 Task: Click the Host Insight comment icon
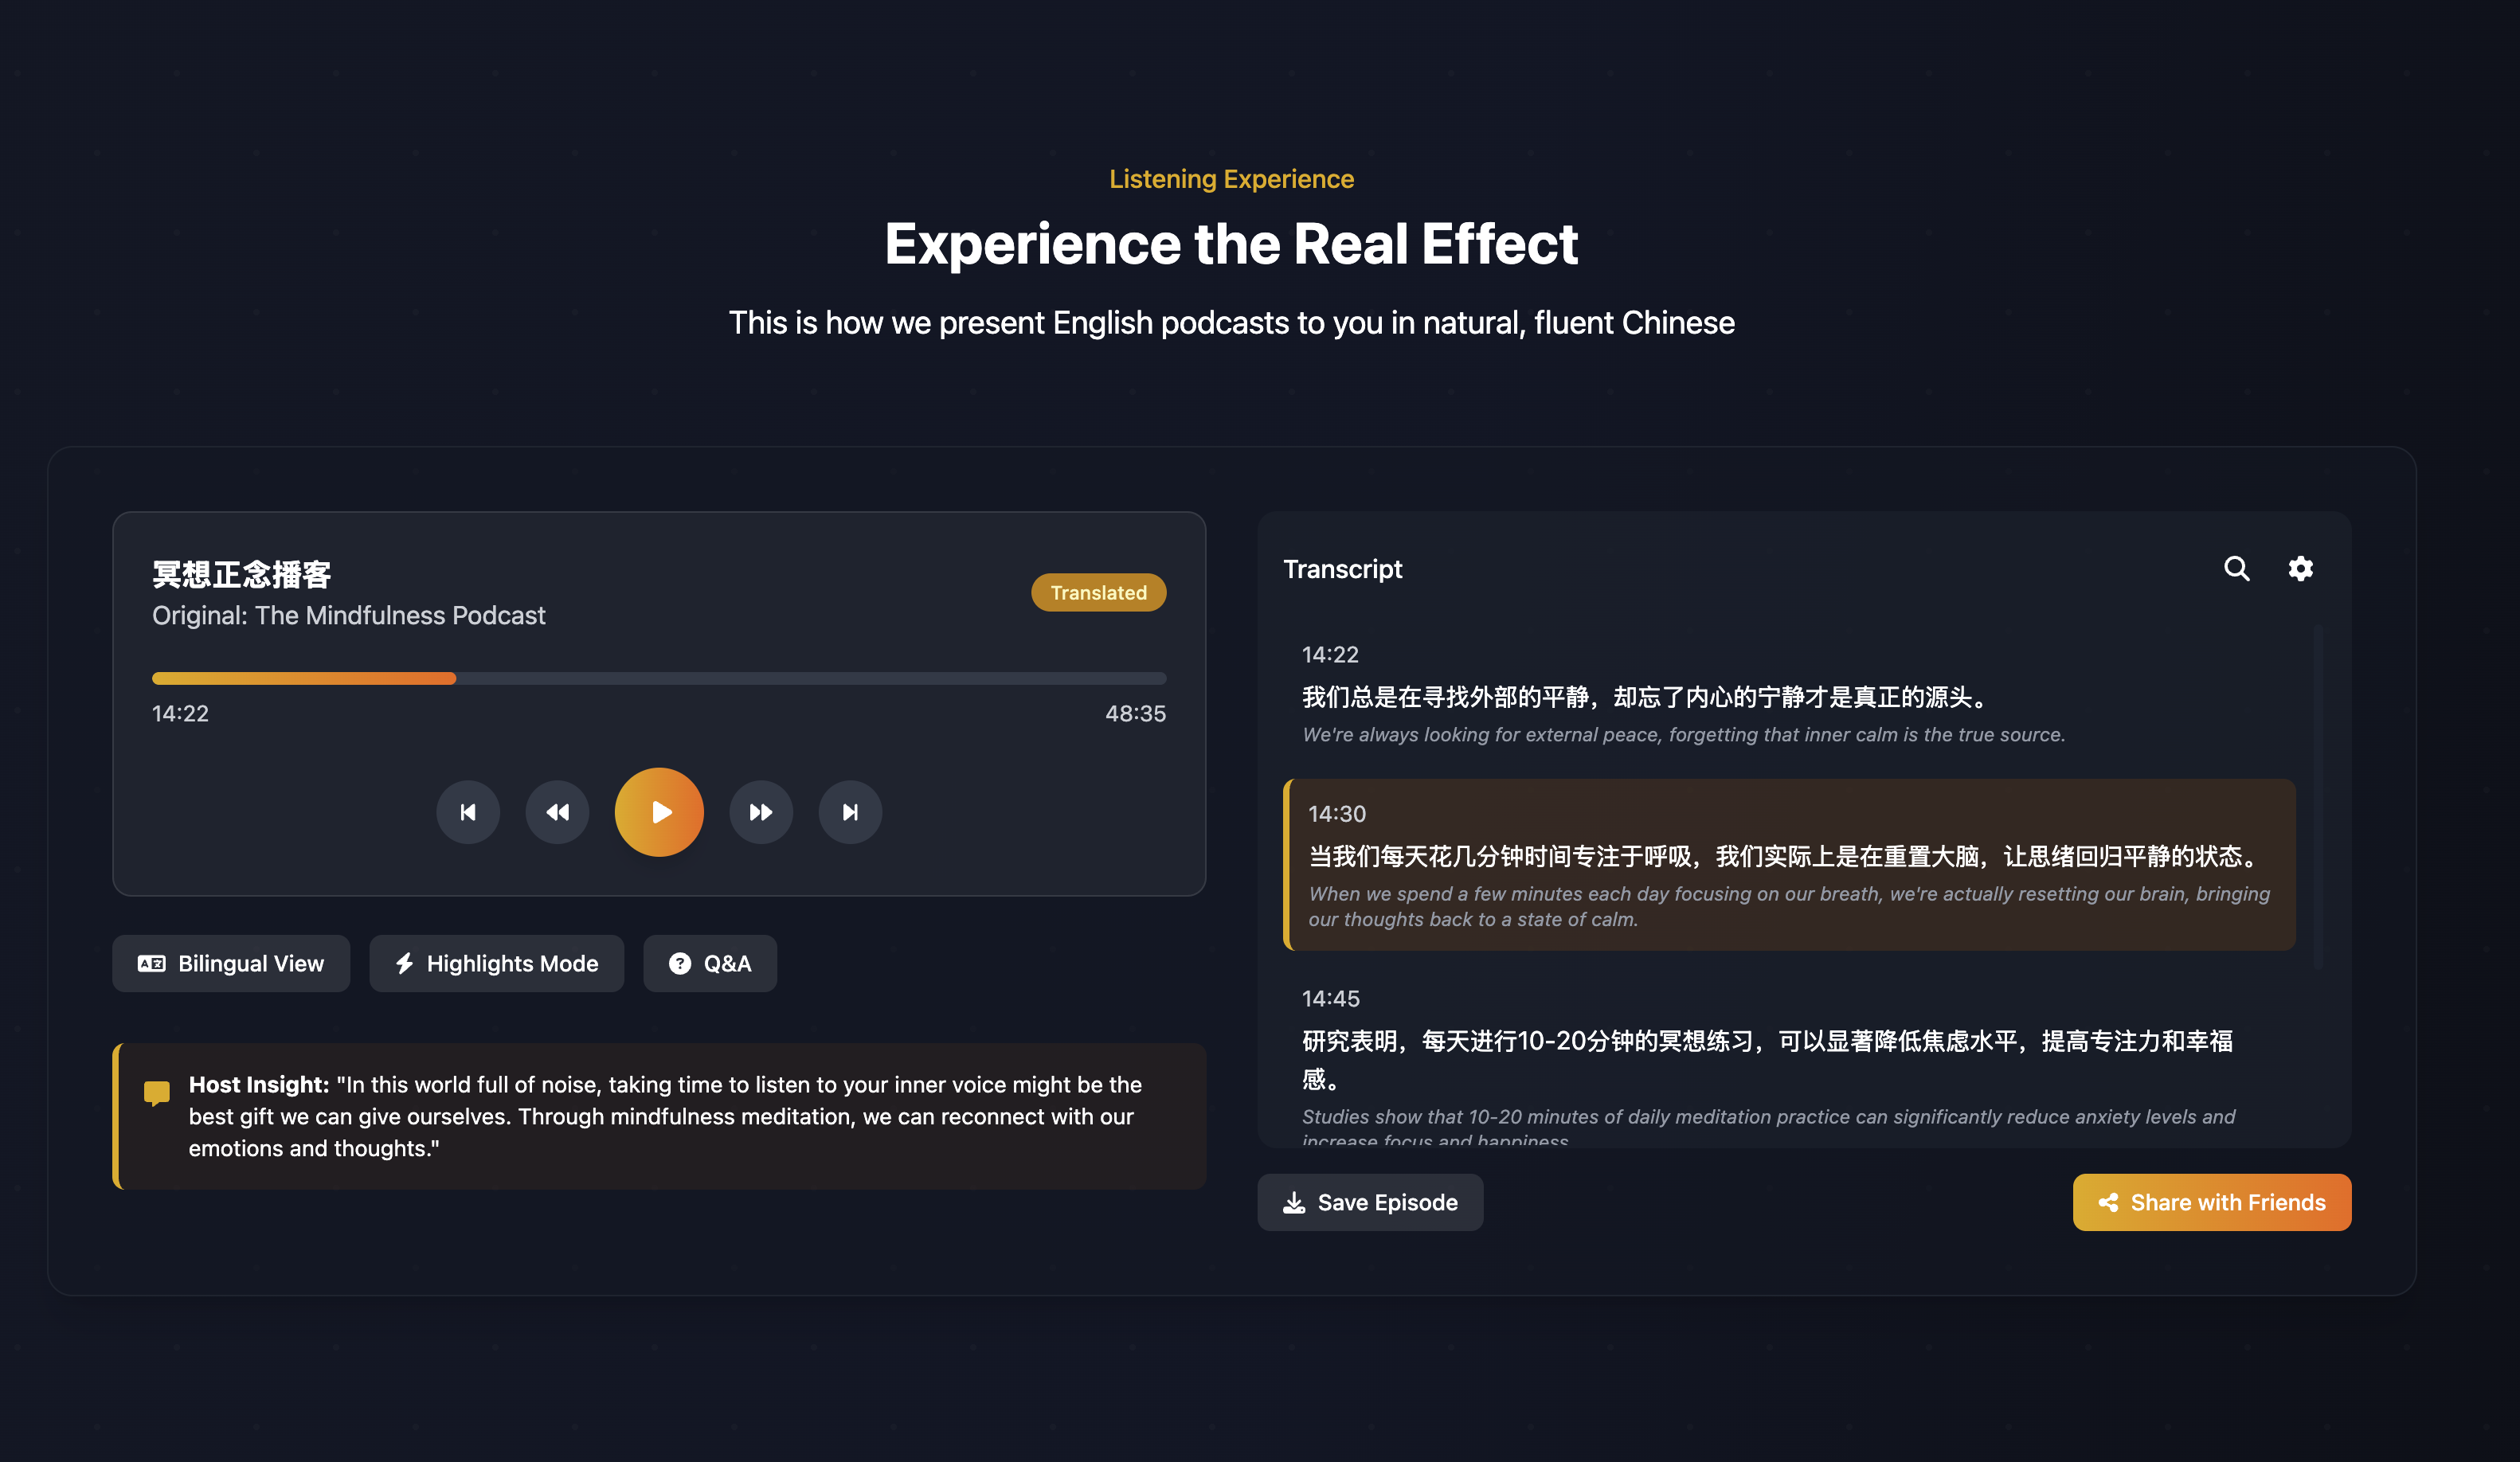(157, 1092)
